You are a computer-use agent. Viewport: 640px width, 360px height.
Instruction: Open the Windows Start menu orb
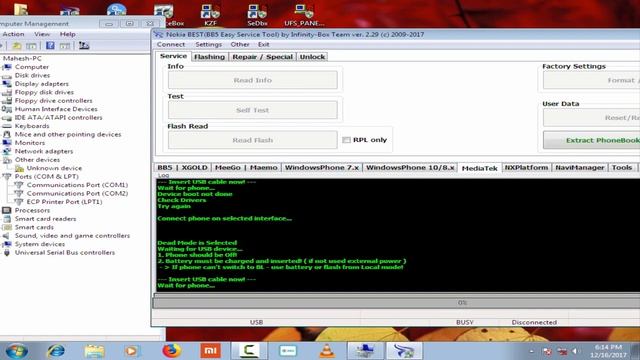pos(17,351)
